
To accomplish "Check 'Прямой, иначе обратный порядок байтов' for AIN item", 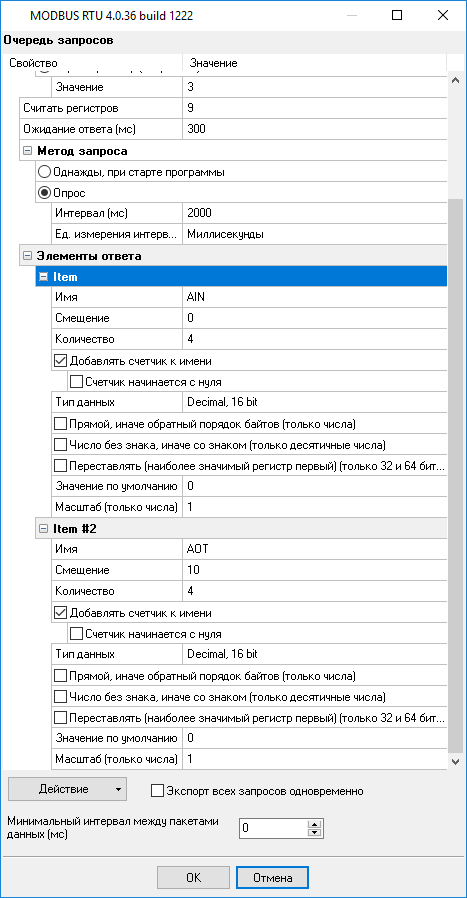I will [60, 424].
